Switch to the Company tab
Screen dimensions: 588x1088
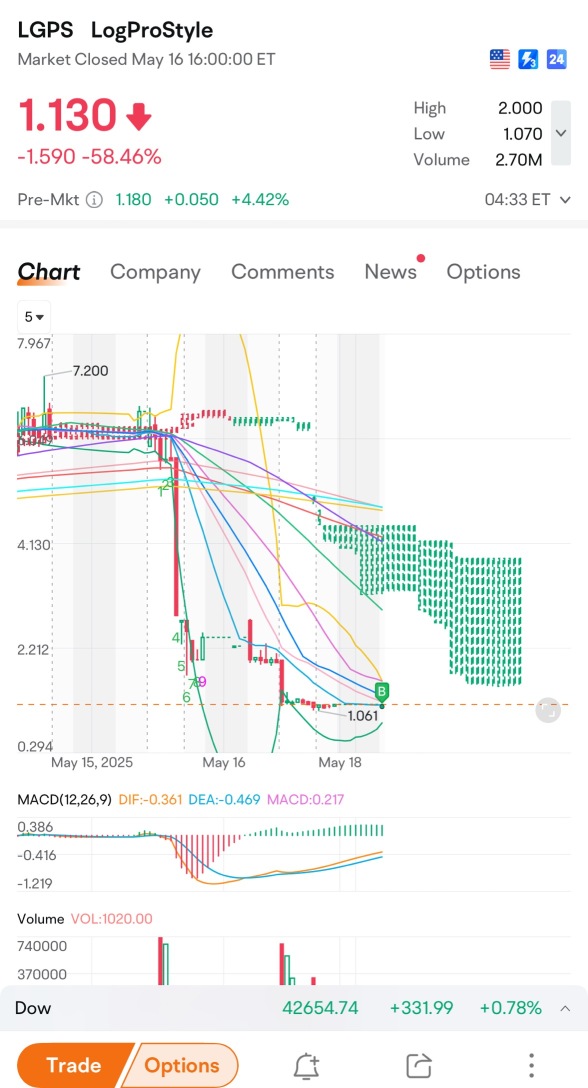pos(155,272)
